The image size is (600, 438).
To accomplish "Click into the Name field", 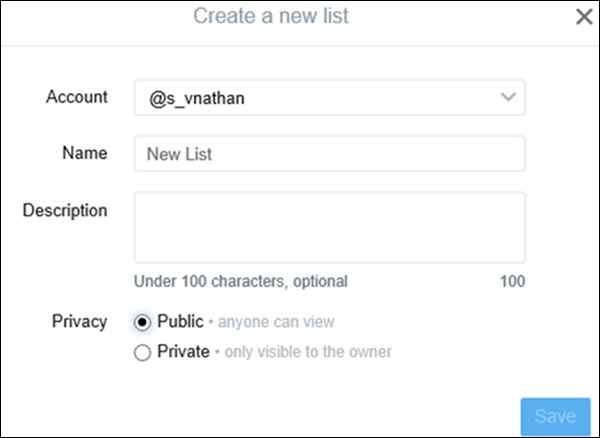I will tap(330, 155).
